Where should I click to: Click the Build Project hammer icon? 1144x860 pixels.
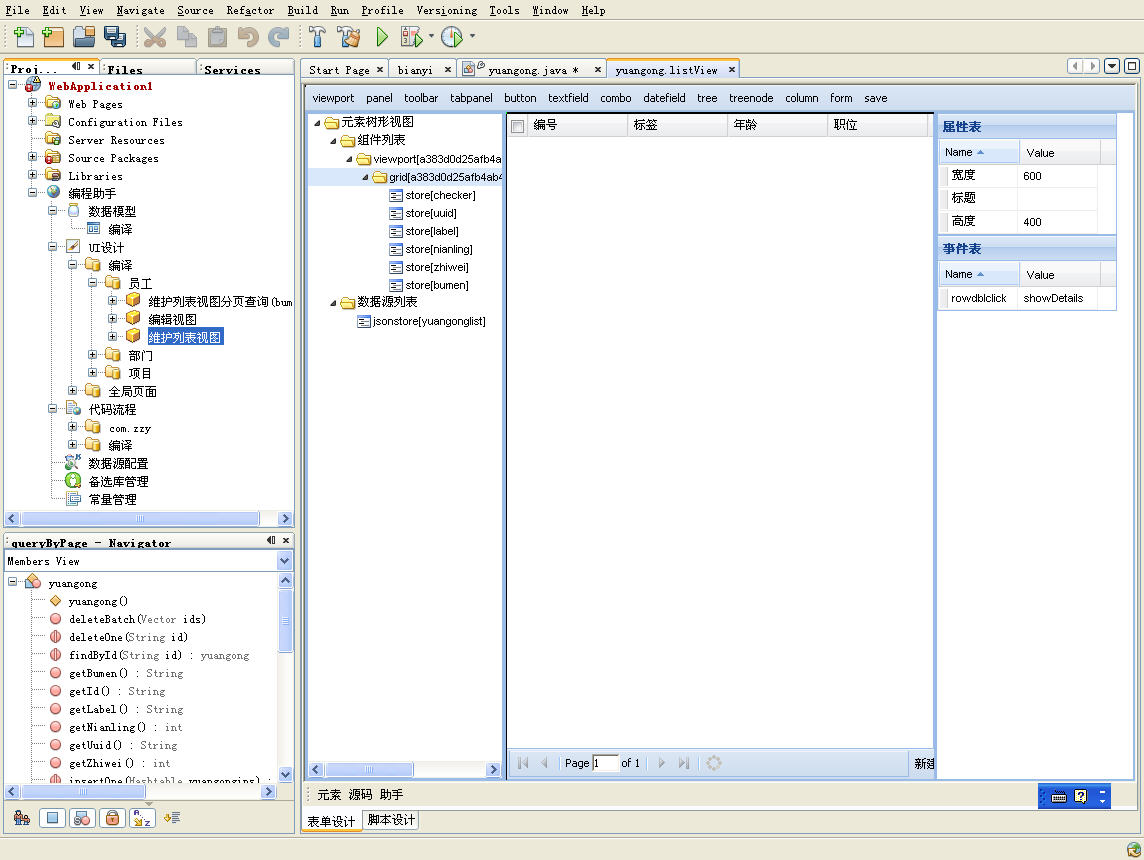tap(316, 36)
